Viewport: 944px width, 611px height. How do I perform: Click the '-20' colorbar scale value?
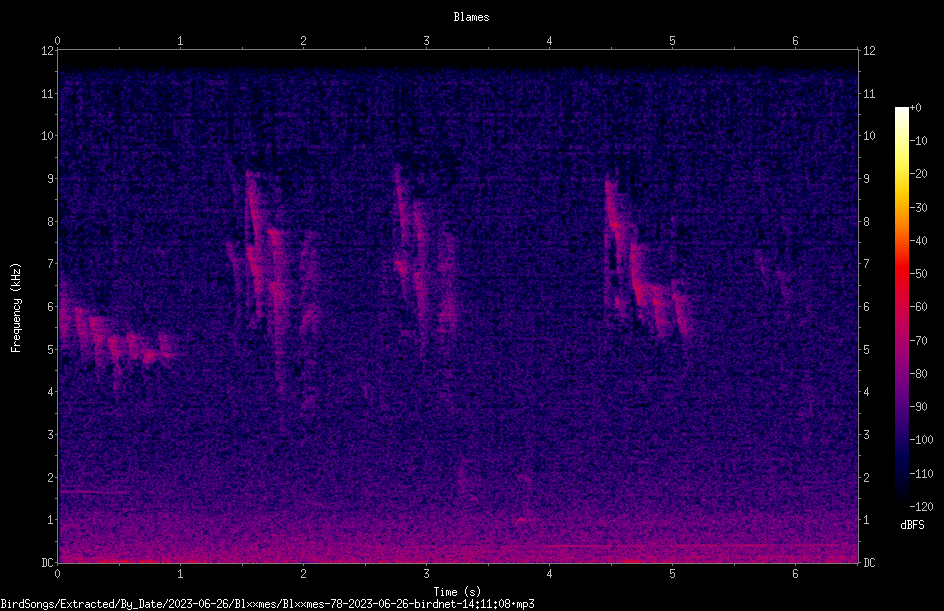coord(918,174)
